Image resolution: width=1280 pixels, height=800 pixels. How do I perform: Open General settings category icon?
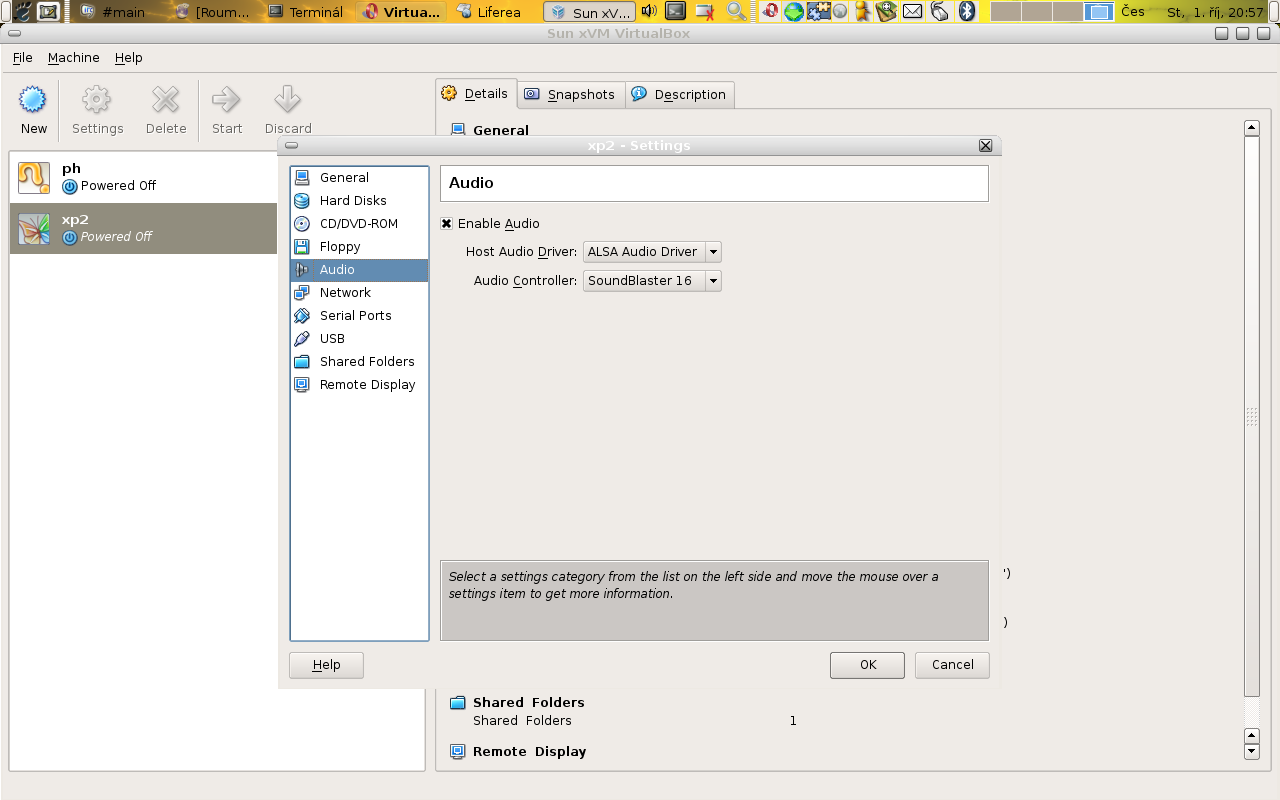tap(302, 178)
